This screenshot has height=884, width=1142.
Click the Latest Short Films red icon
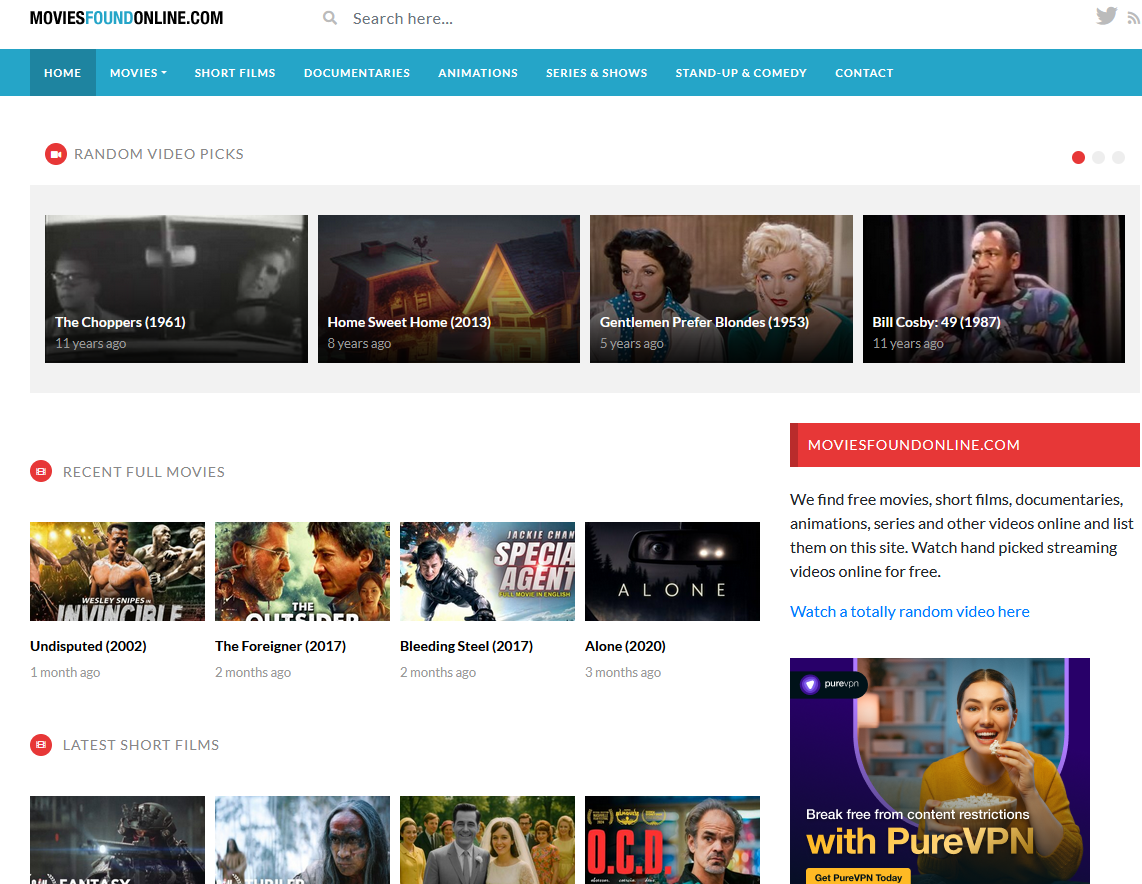(x=41, y=744)
